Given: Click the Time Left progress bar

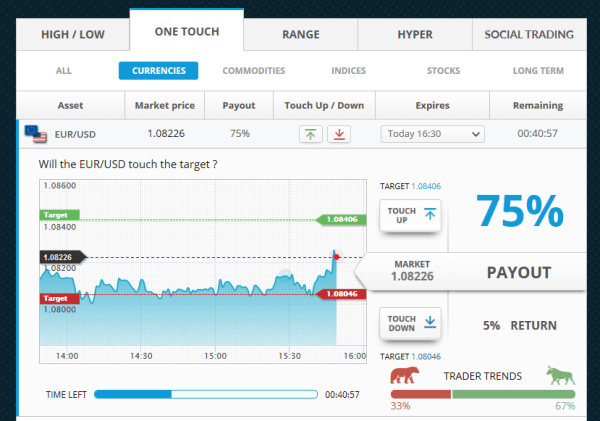Looking at the screenshot, I should coord(206,394).
